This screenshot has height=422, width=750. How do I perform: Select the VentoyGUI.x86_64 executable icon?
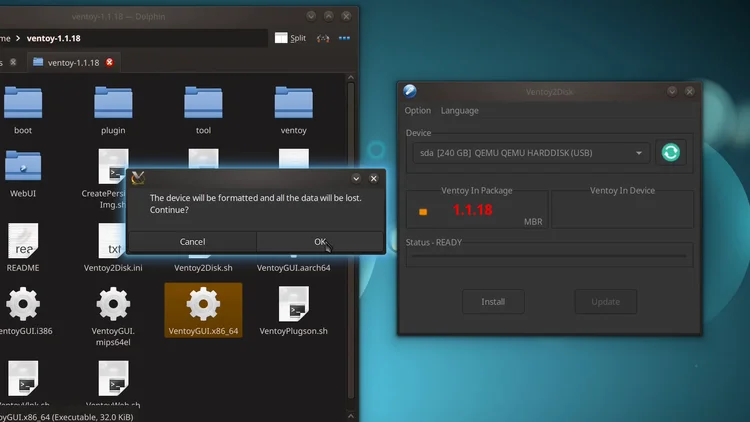click(203, 304)
